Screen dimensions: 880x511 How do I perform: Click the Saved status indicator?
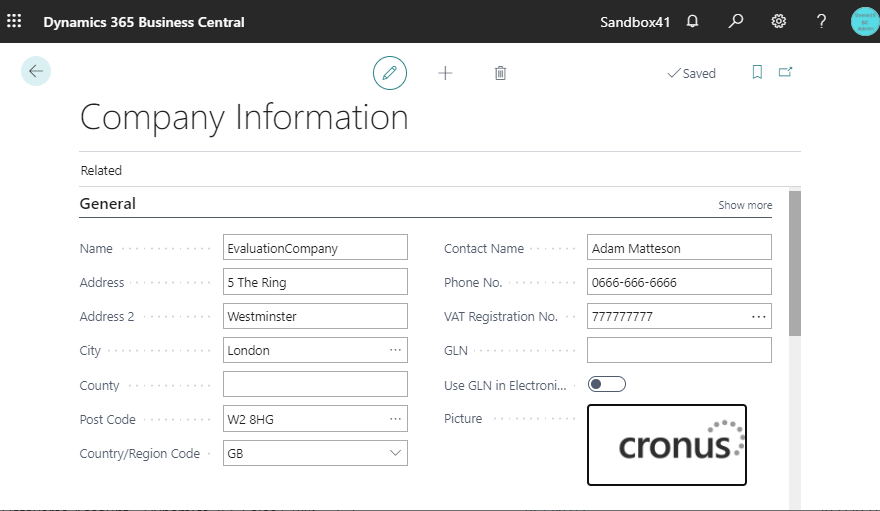tap(691, 73)
